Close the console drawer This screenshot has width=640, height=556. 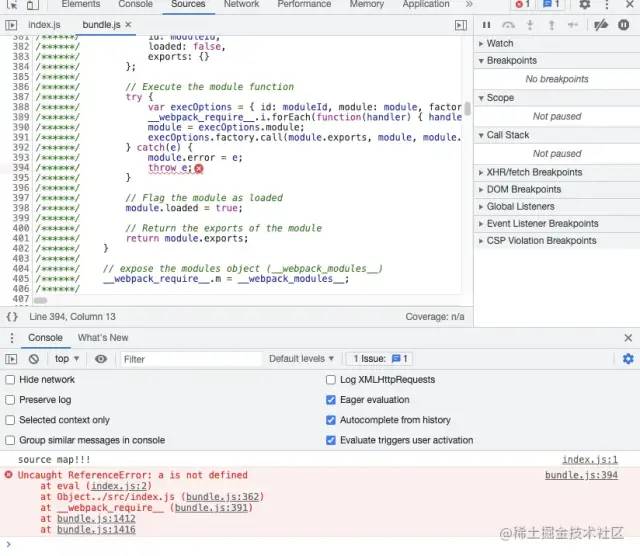[x=628, y=338]
